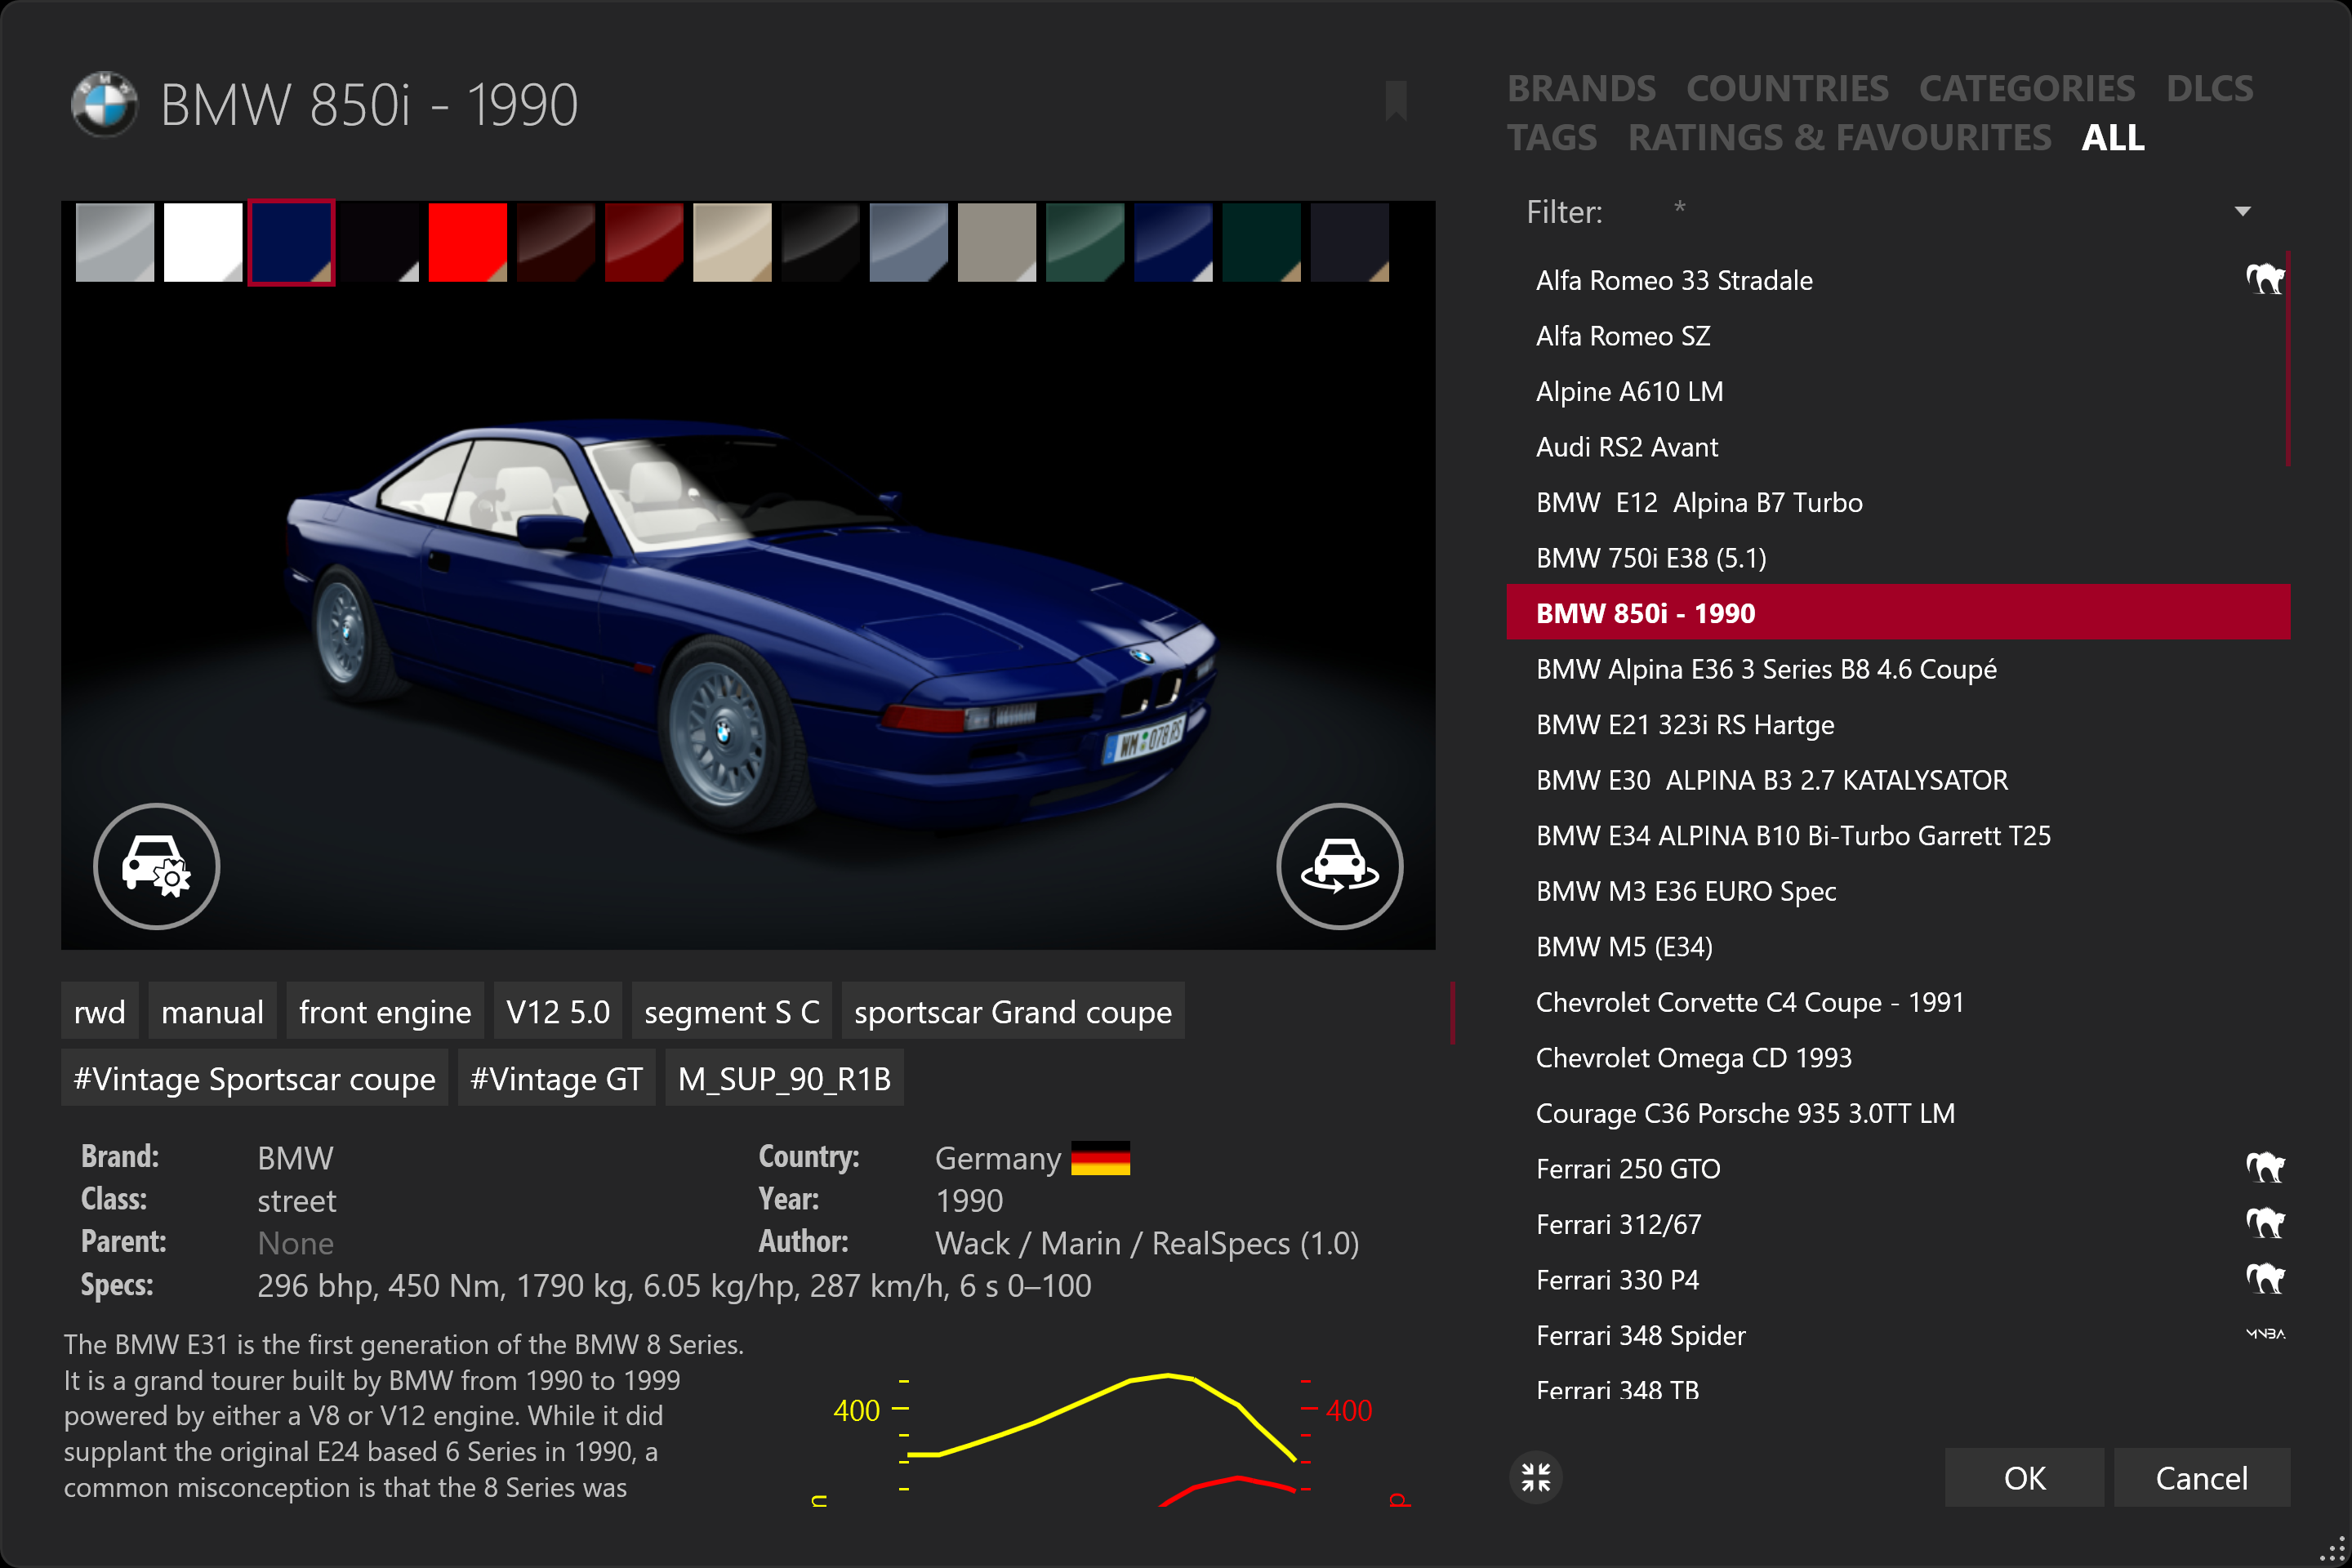Click the #Vintage Sportscar coupe tag
The height and width of the screenshot is (1568, 2352).
pos(254,1078)
